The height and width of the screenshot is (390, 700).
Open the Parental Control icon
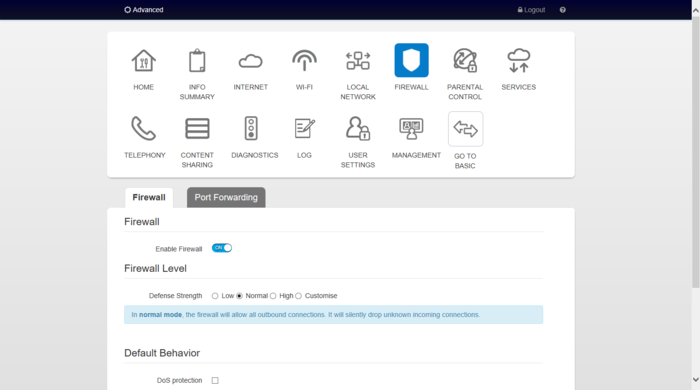pos(465,61)
